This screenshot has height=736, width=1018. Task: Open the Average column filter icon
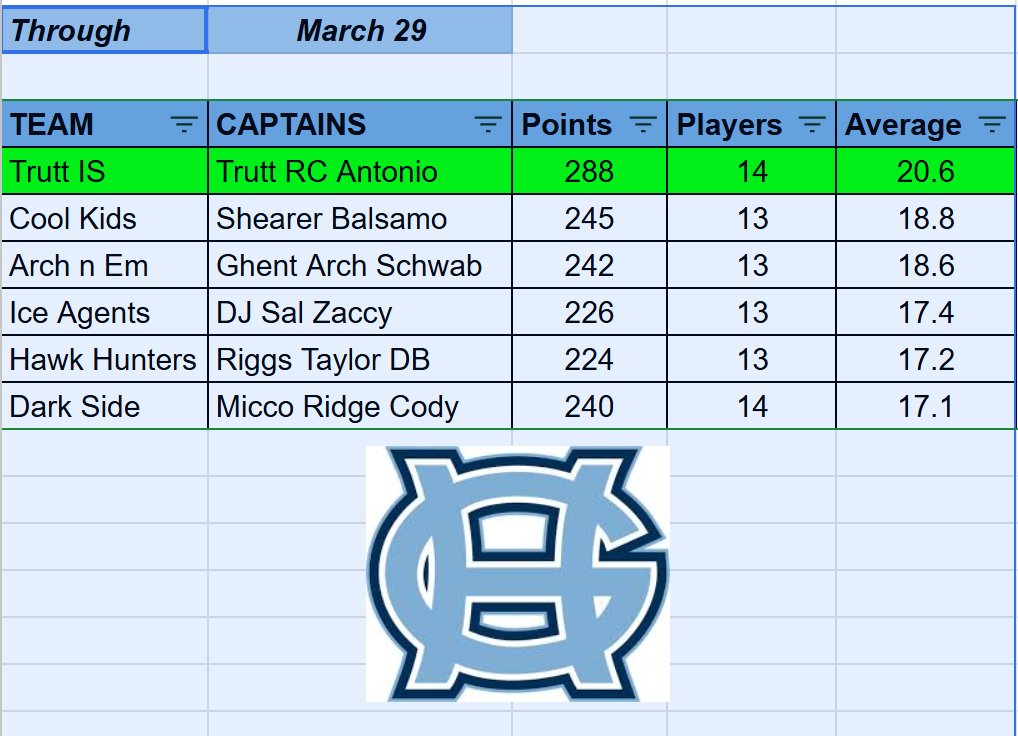991,124
